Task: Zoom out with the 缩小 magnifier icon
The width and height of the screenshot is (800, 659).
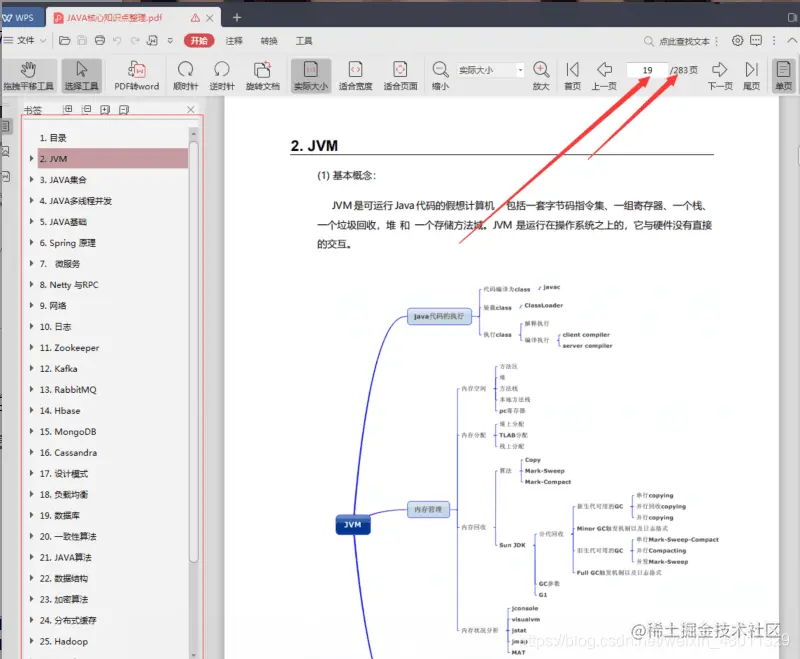Action: click(x=441, y=72)
